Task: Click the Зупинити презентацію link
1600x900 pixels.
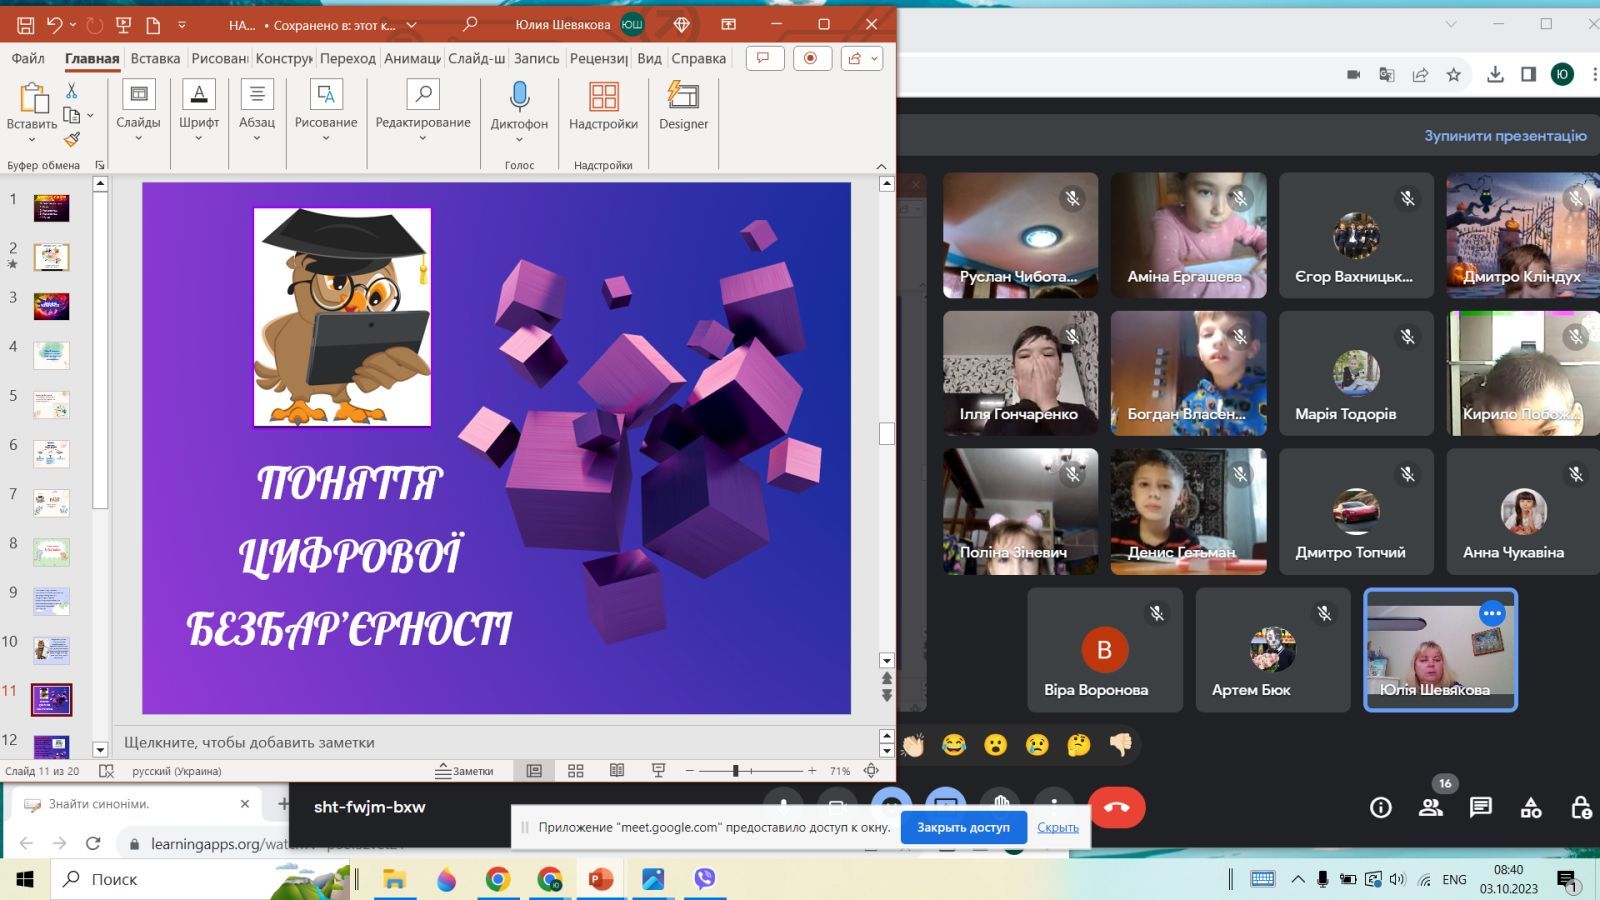Action: pyautogui.click(x=1505, y=135)
